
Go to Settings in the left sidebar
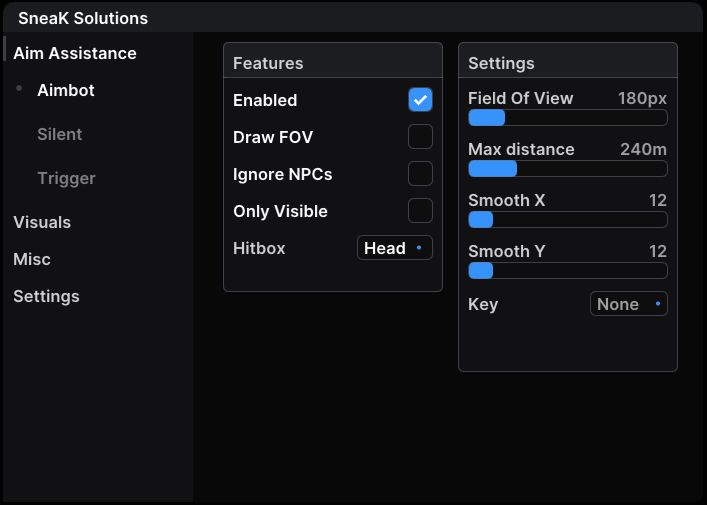46,296
